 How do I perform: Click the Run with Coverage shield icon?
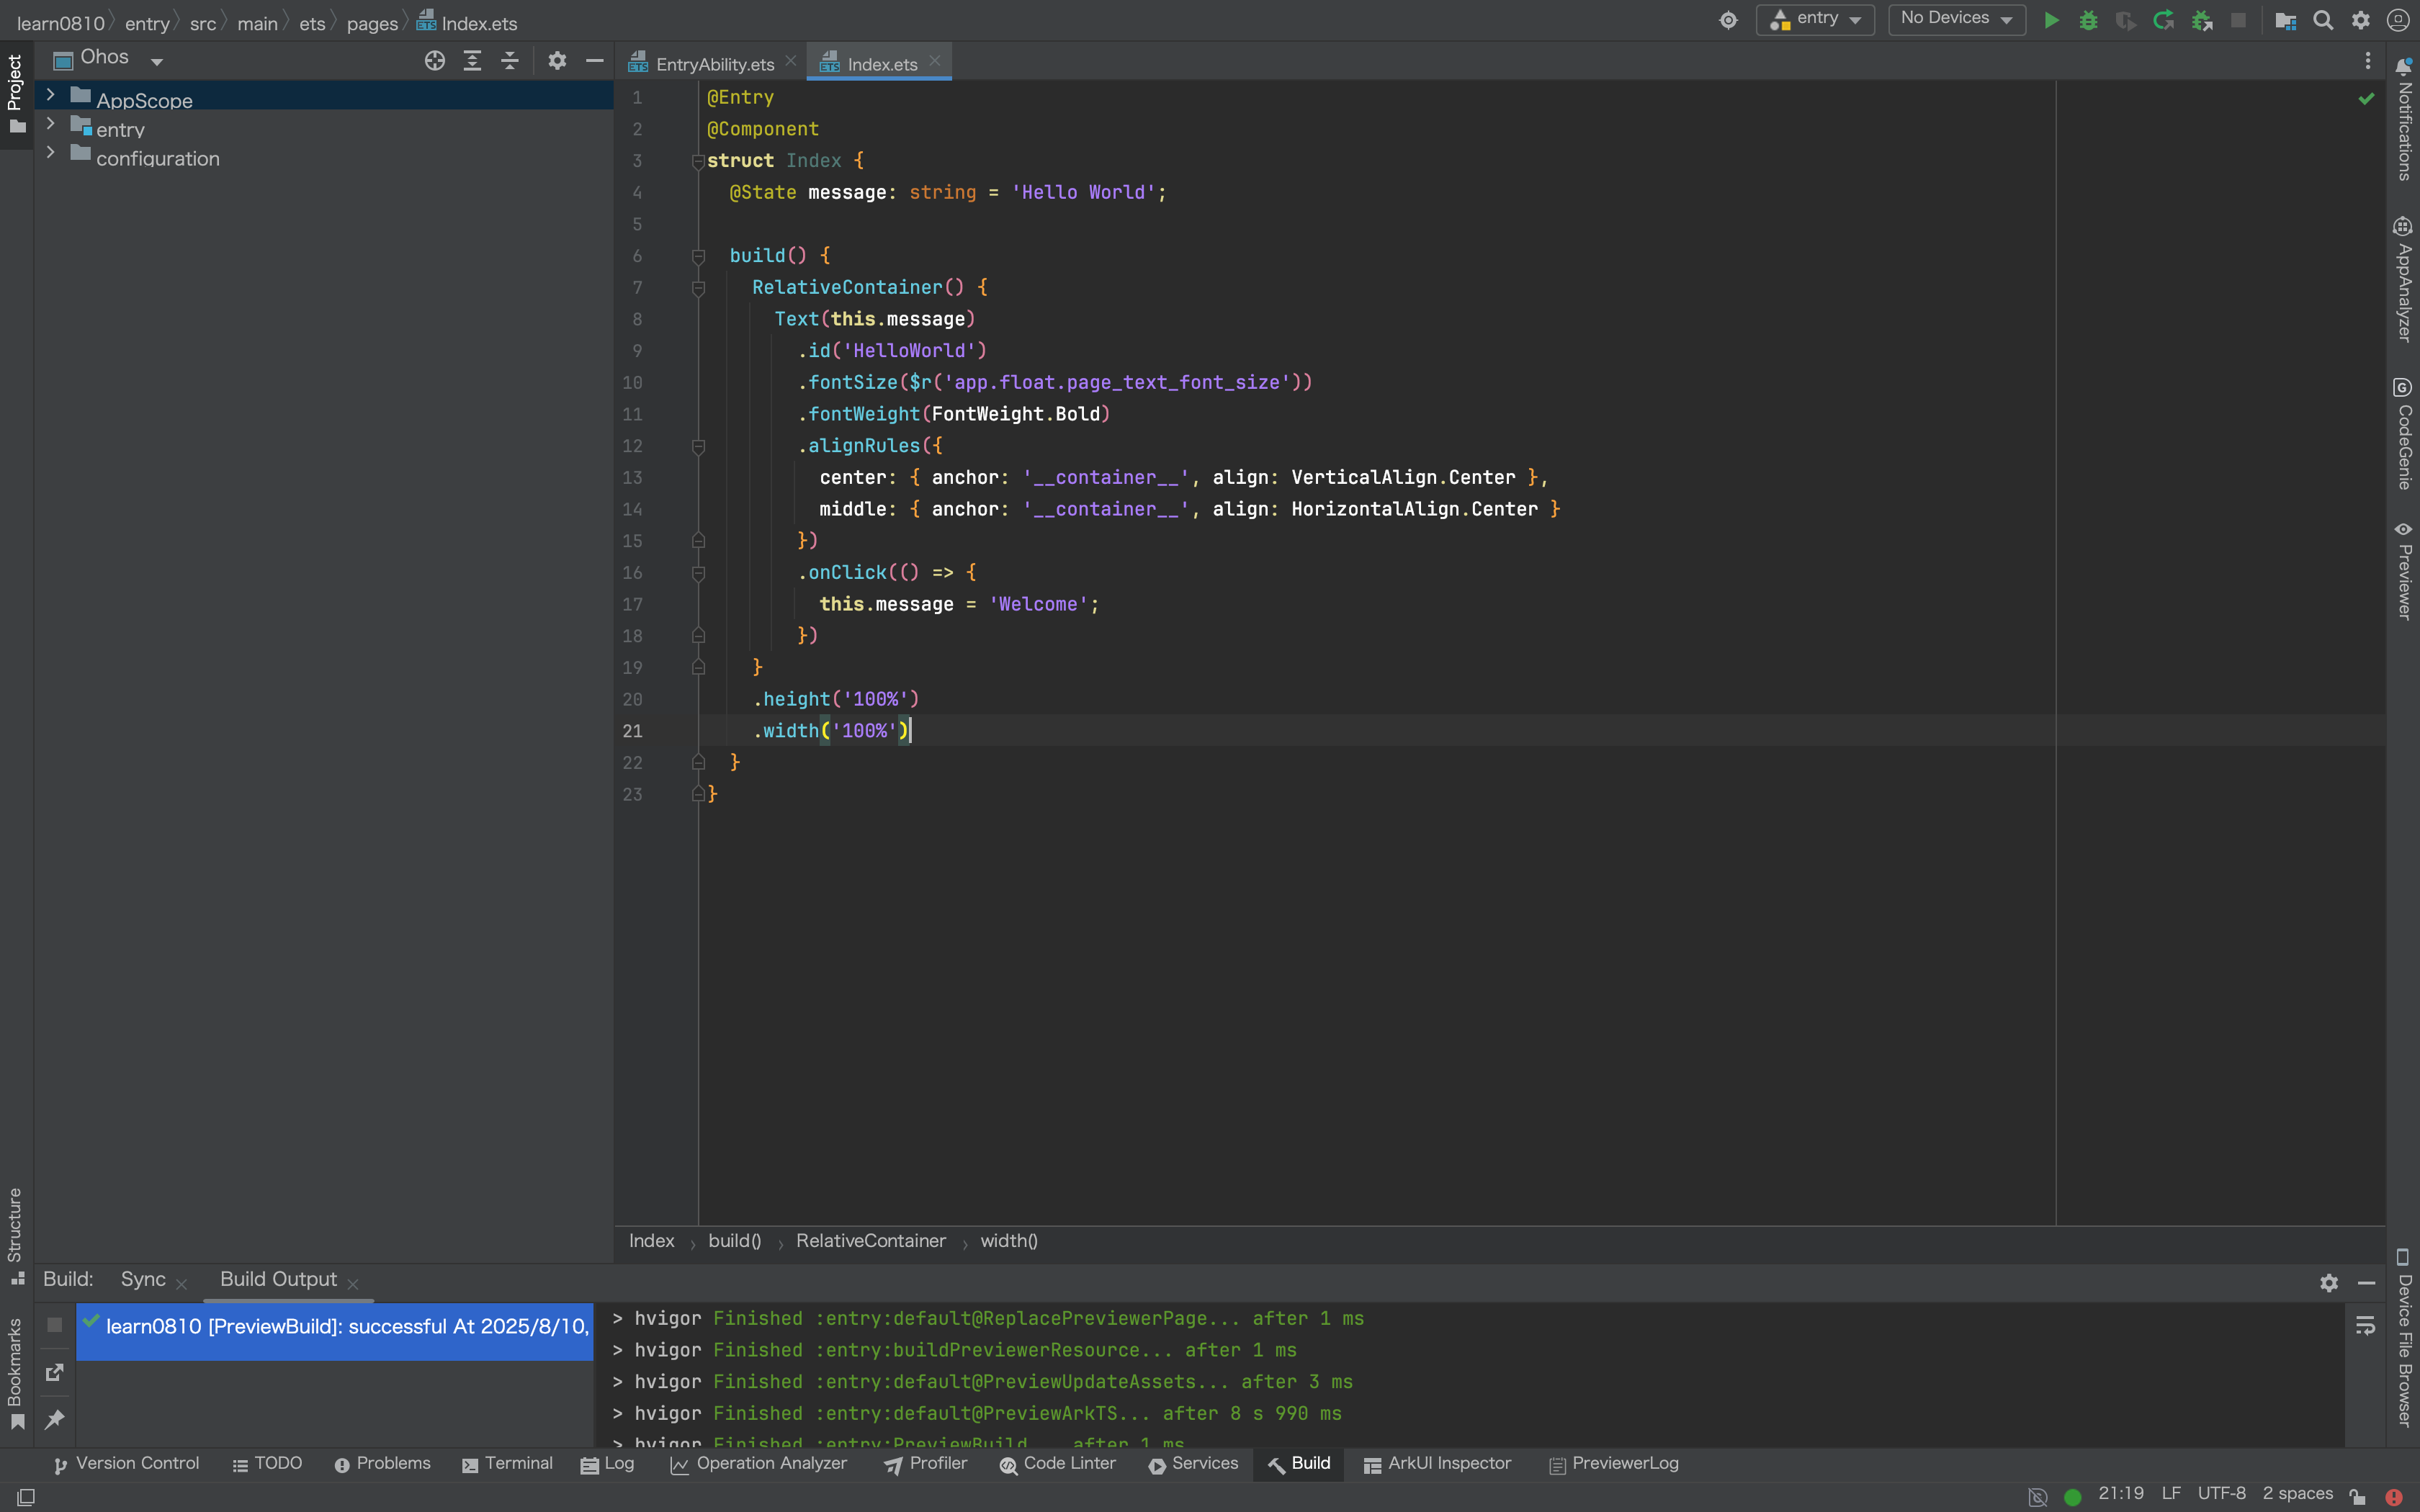coord(2125,20)
